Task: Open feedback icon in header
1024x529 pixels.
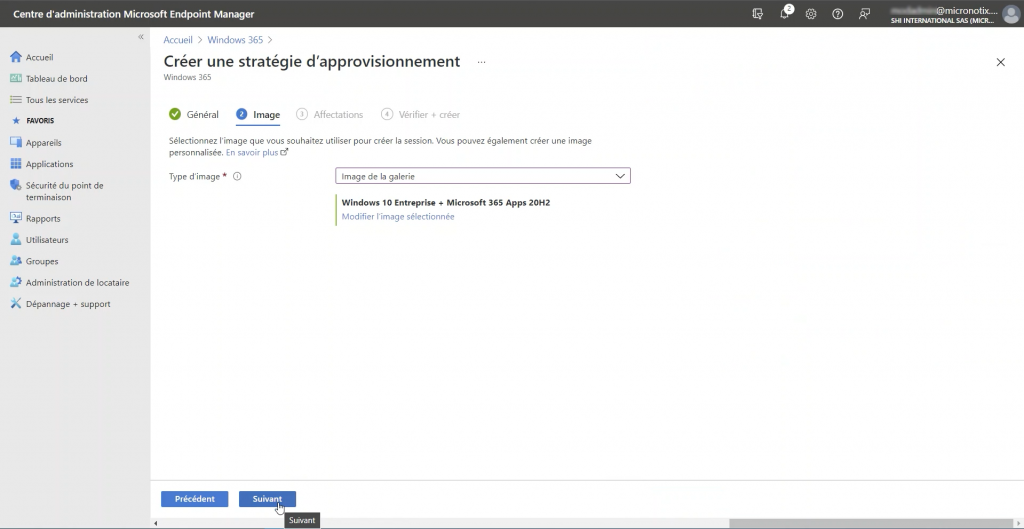Action: click(865, 14)
